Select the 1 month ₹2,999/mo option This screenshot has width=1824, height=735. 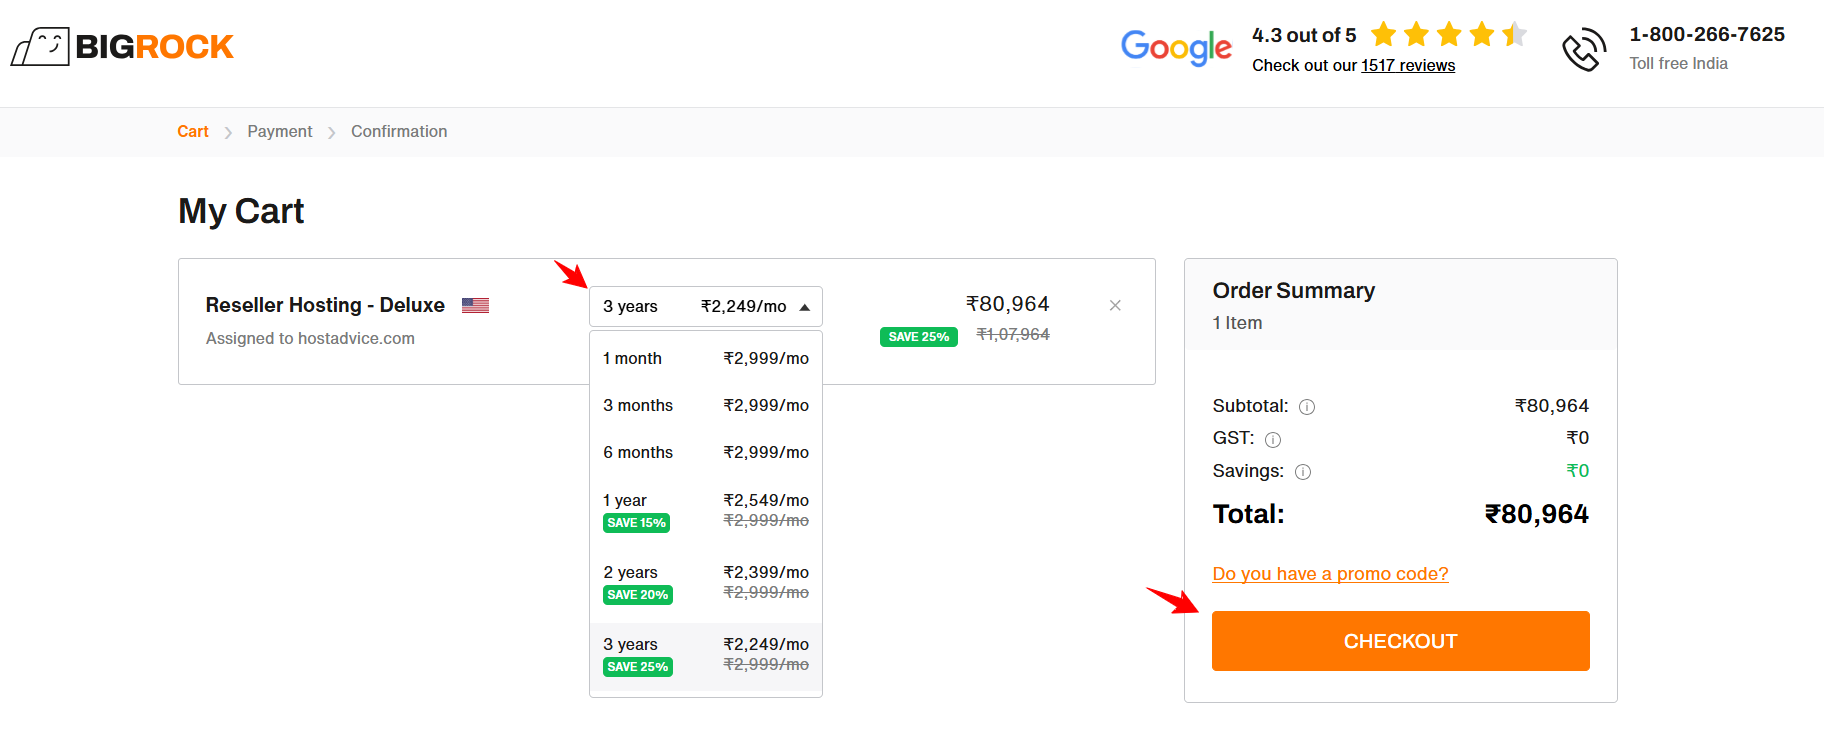tap(706, 358)
